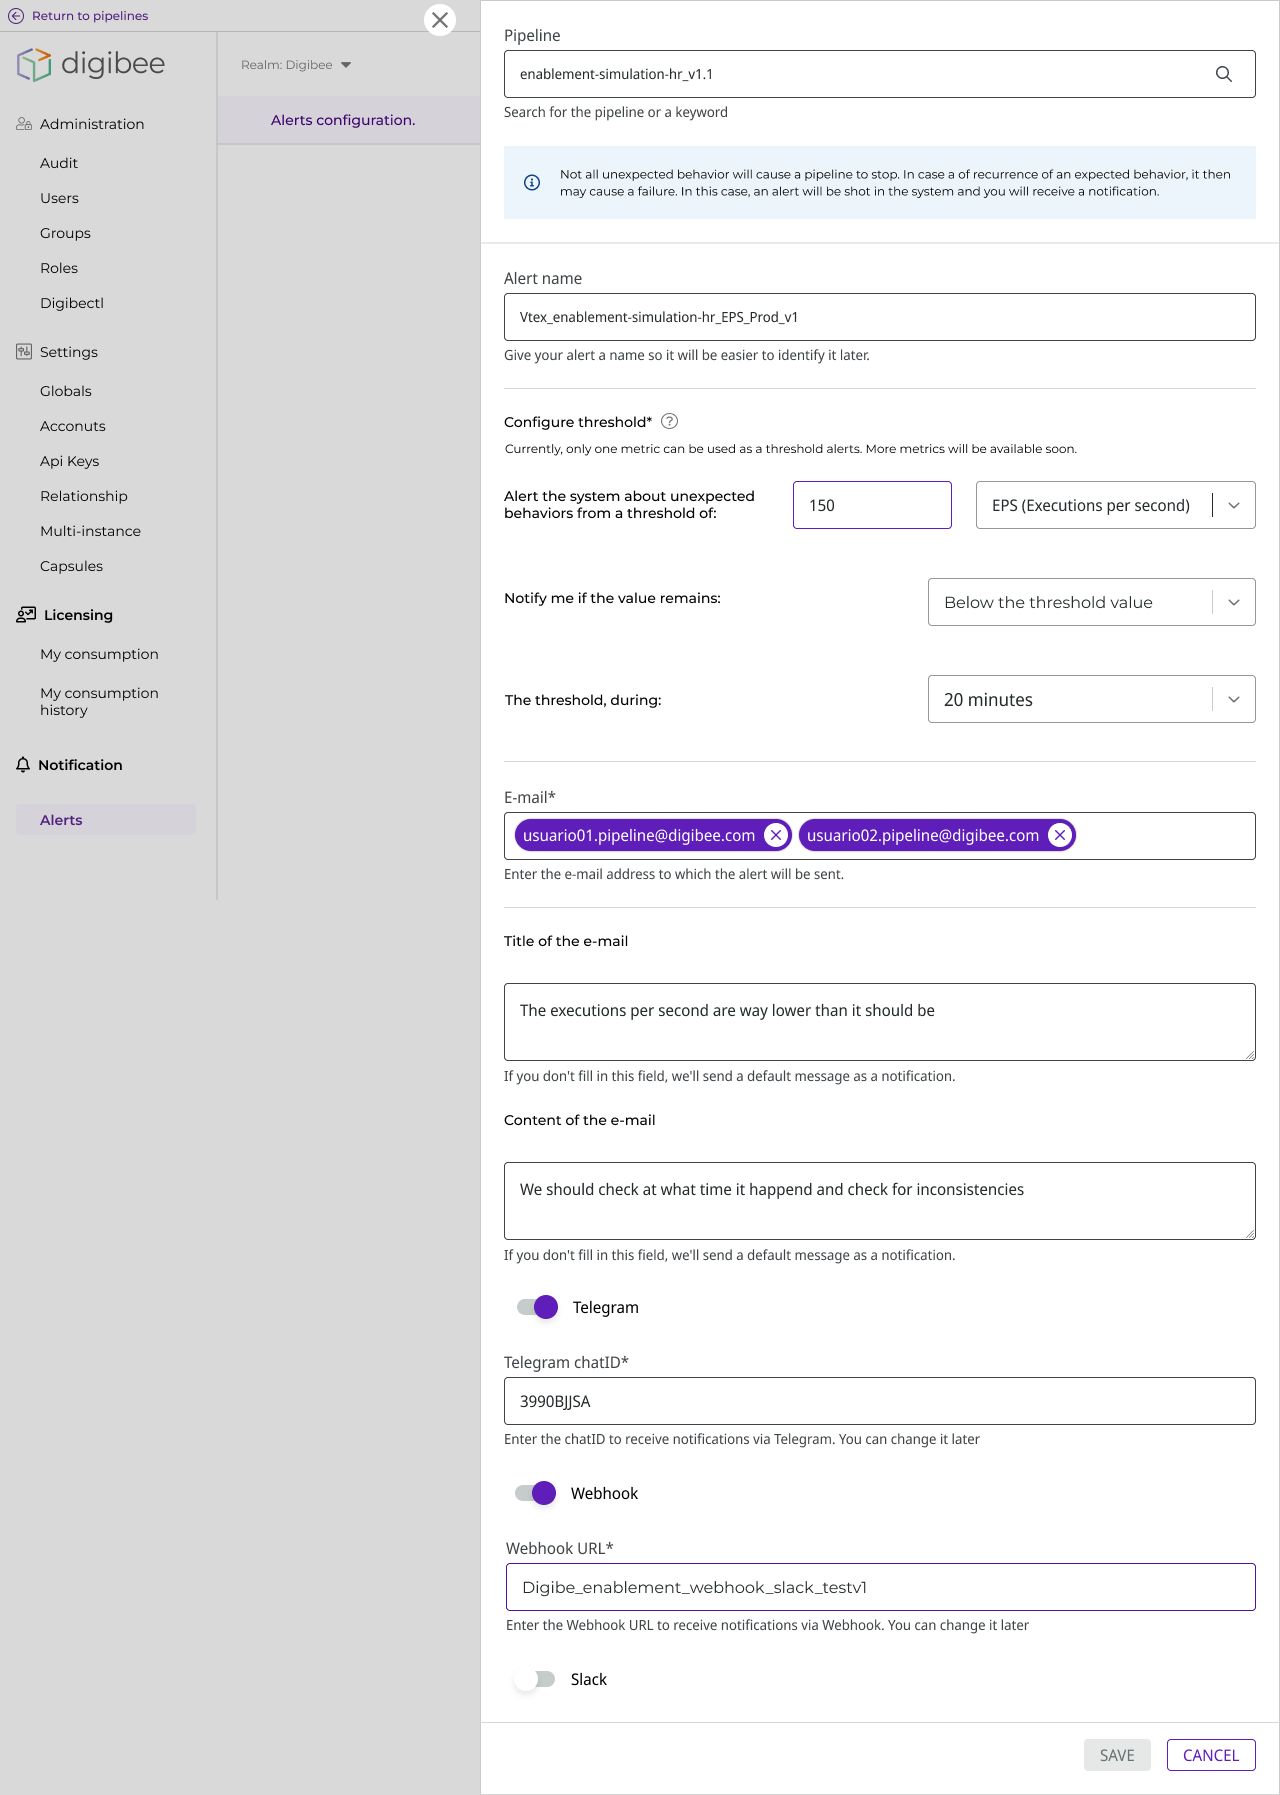Remove usuario02.pipeline@digibee.com email chip
1280x1795 pixels.
[x=1060, y=835]
